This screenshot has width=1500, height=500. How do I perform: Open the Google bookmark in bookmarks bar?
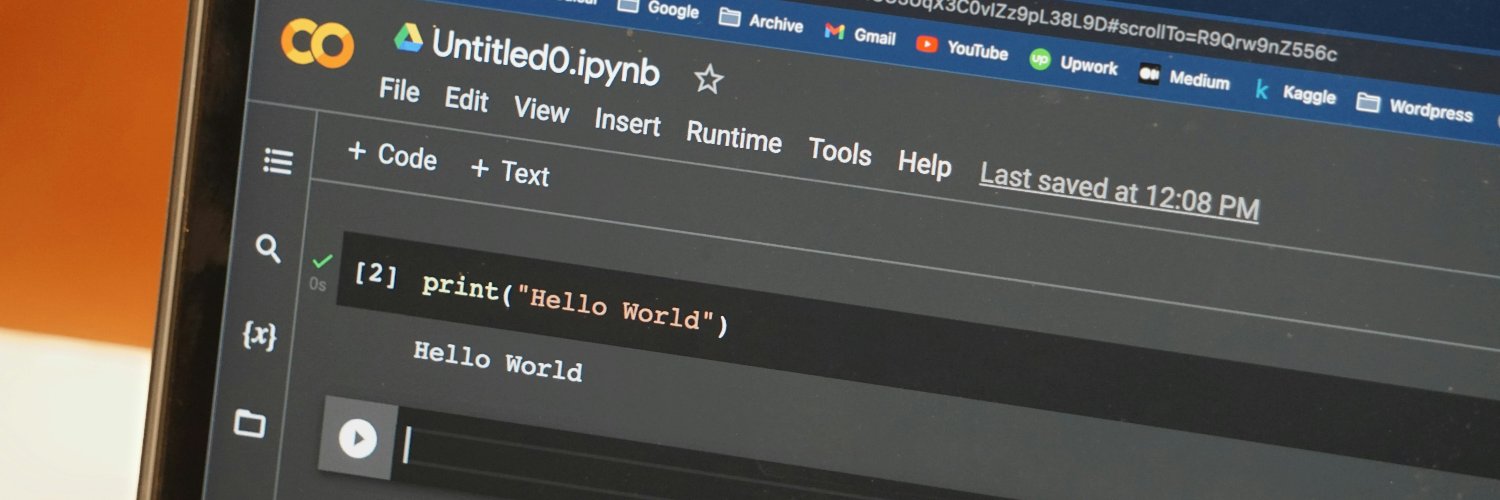[x=659, y=10]
